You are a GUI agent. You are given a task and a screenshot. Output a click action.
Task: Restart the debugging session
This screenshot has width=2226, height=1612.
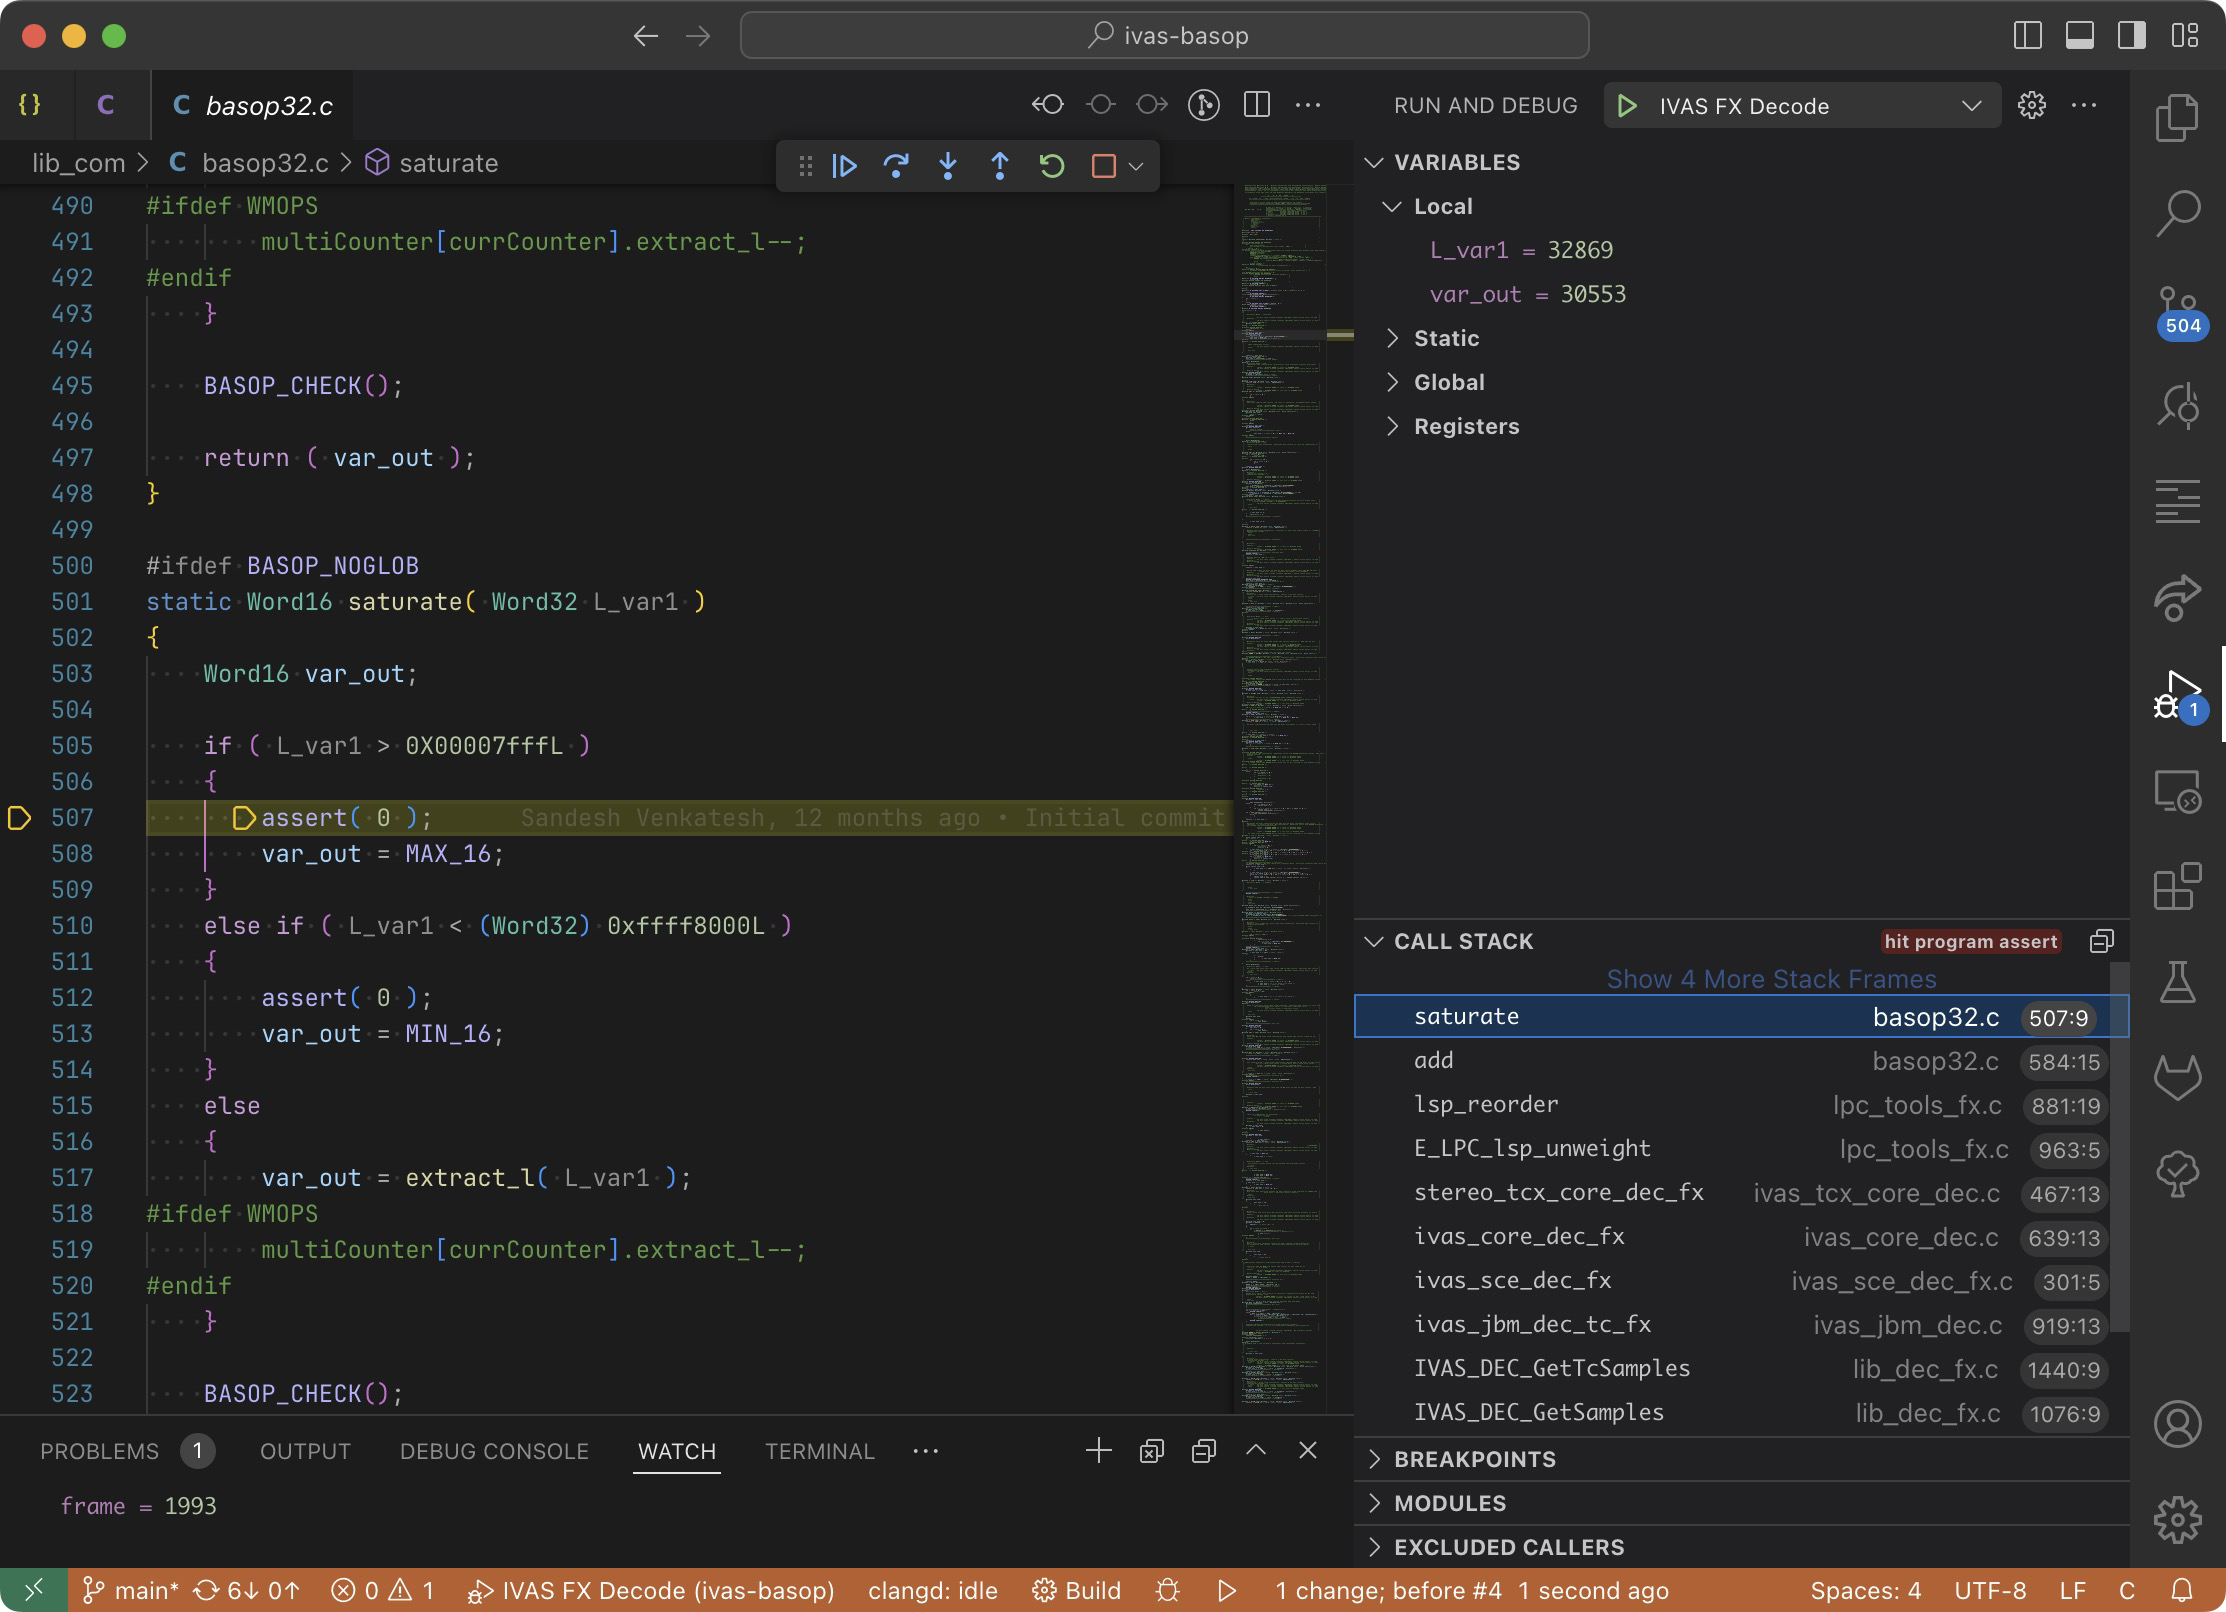point(1051,166)
